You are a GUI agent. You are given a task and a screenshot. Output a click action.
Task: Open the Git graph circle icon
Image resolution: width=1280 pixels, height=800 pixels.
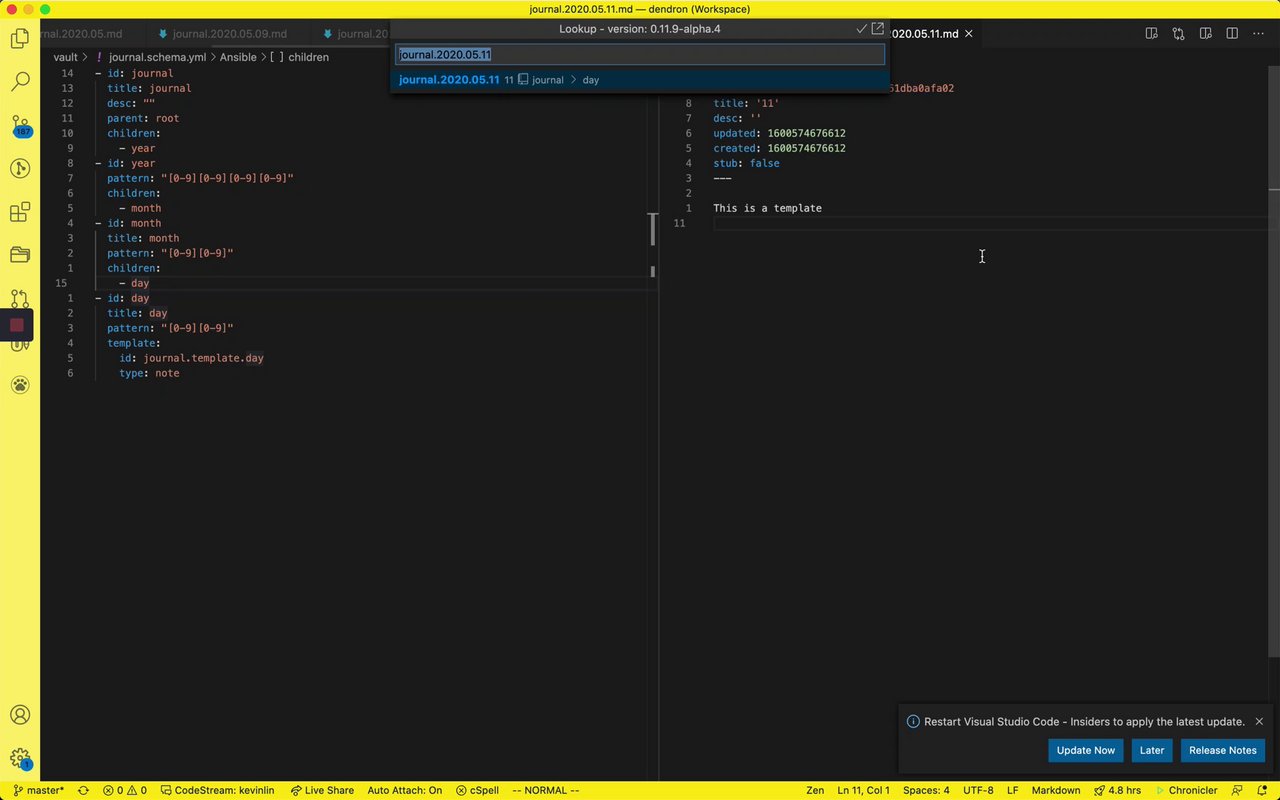pyautogui.click(x=20, y=169)
